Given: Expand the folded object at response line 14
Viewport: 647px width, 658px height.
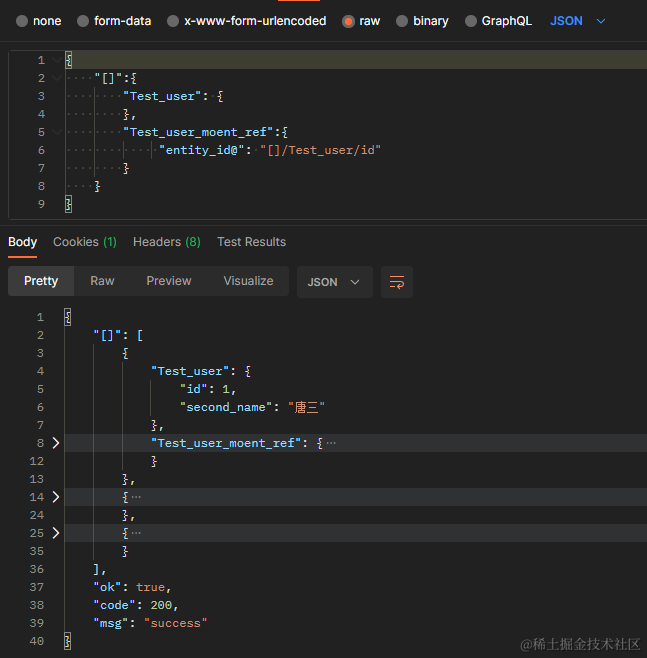Looking at the screenshot, I should pyautogui.click(x=56, y=497).
